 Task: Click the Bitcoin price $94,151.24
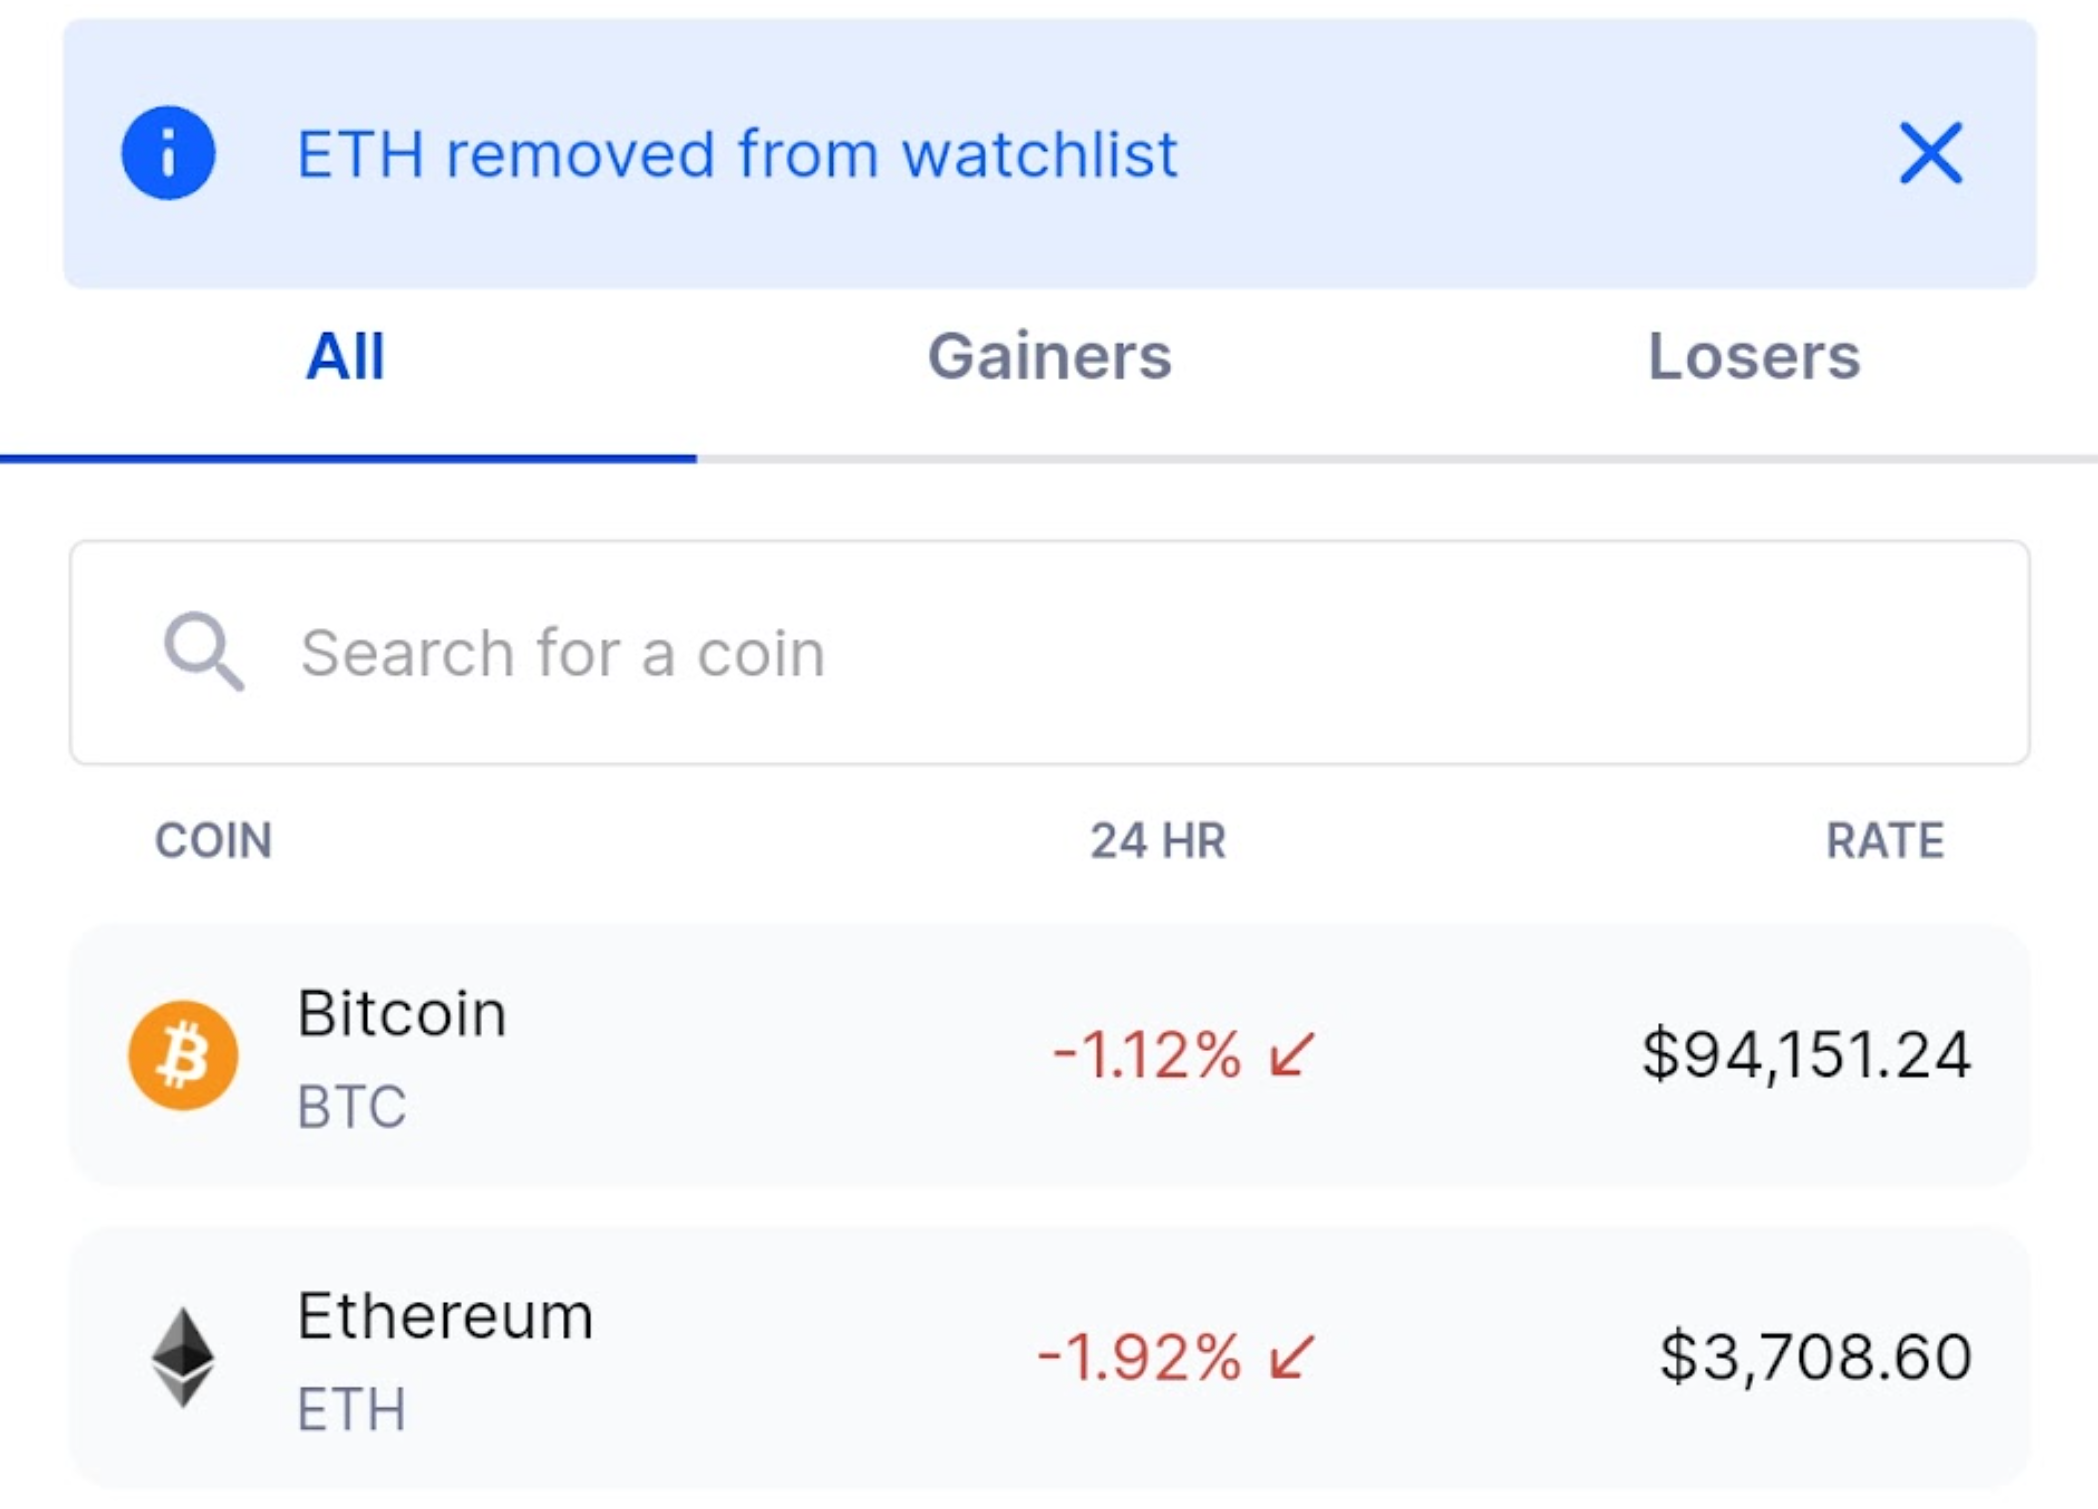(x=1808, y=1050)
